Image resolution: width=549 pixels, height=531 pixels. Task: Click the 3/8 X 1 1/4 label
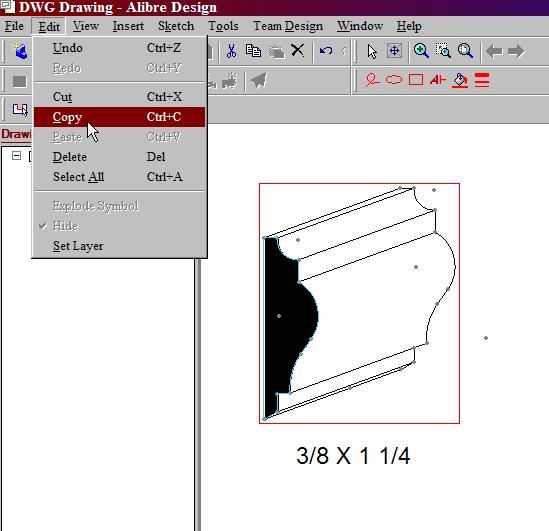[x=353, y=455]
